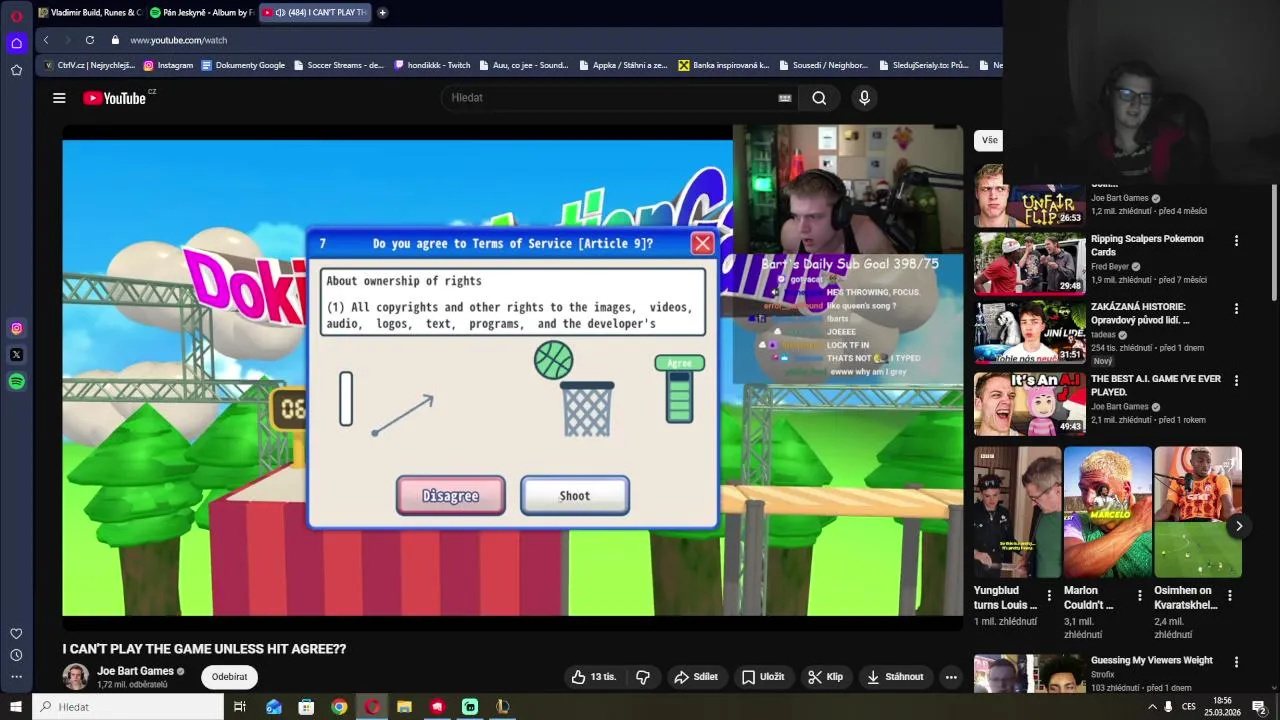
Task: Open Outlook from the taskbar
Action: 273,707
